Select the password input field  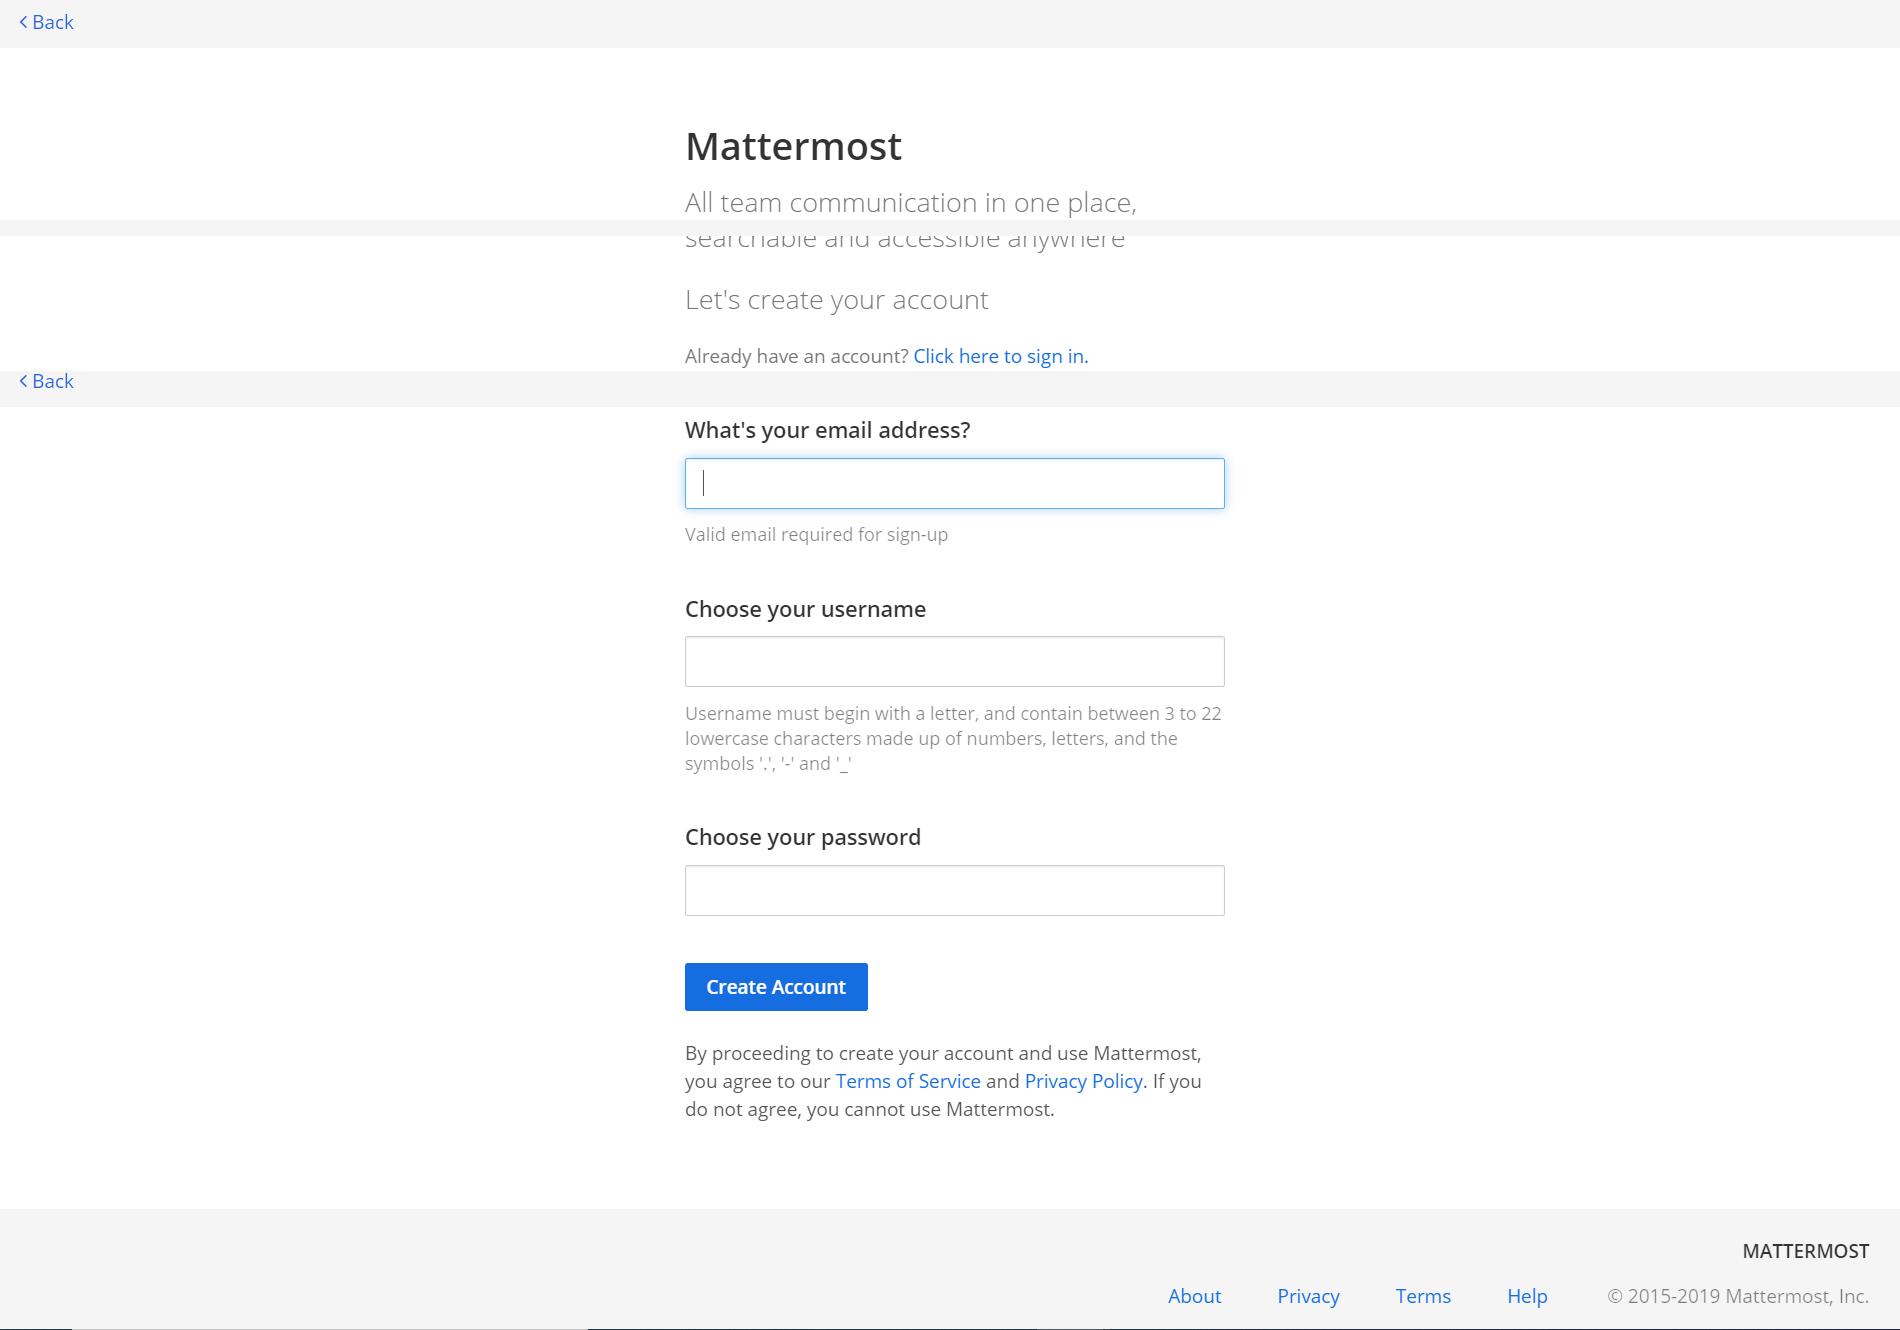[x=954, y=891]
